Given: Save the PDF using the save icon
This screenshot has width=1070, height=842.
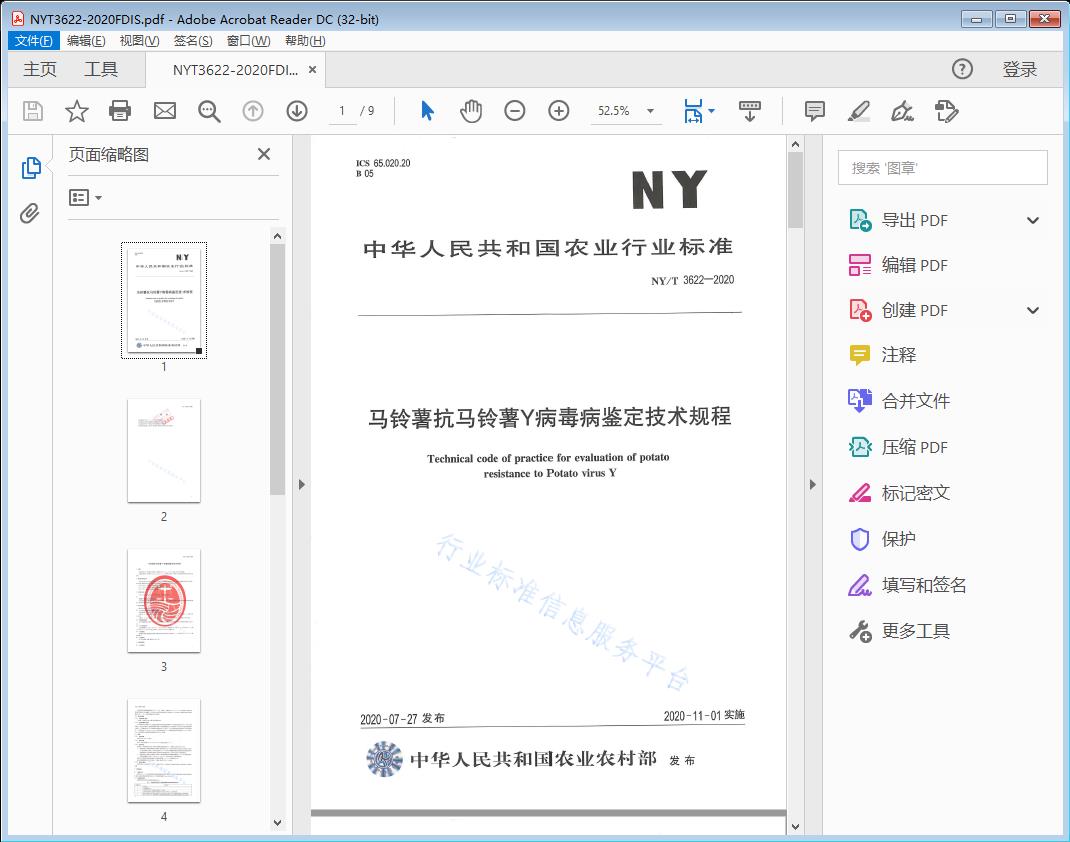Looking at the screenshot, I should [31, 111].
